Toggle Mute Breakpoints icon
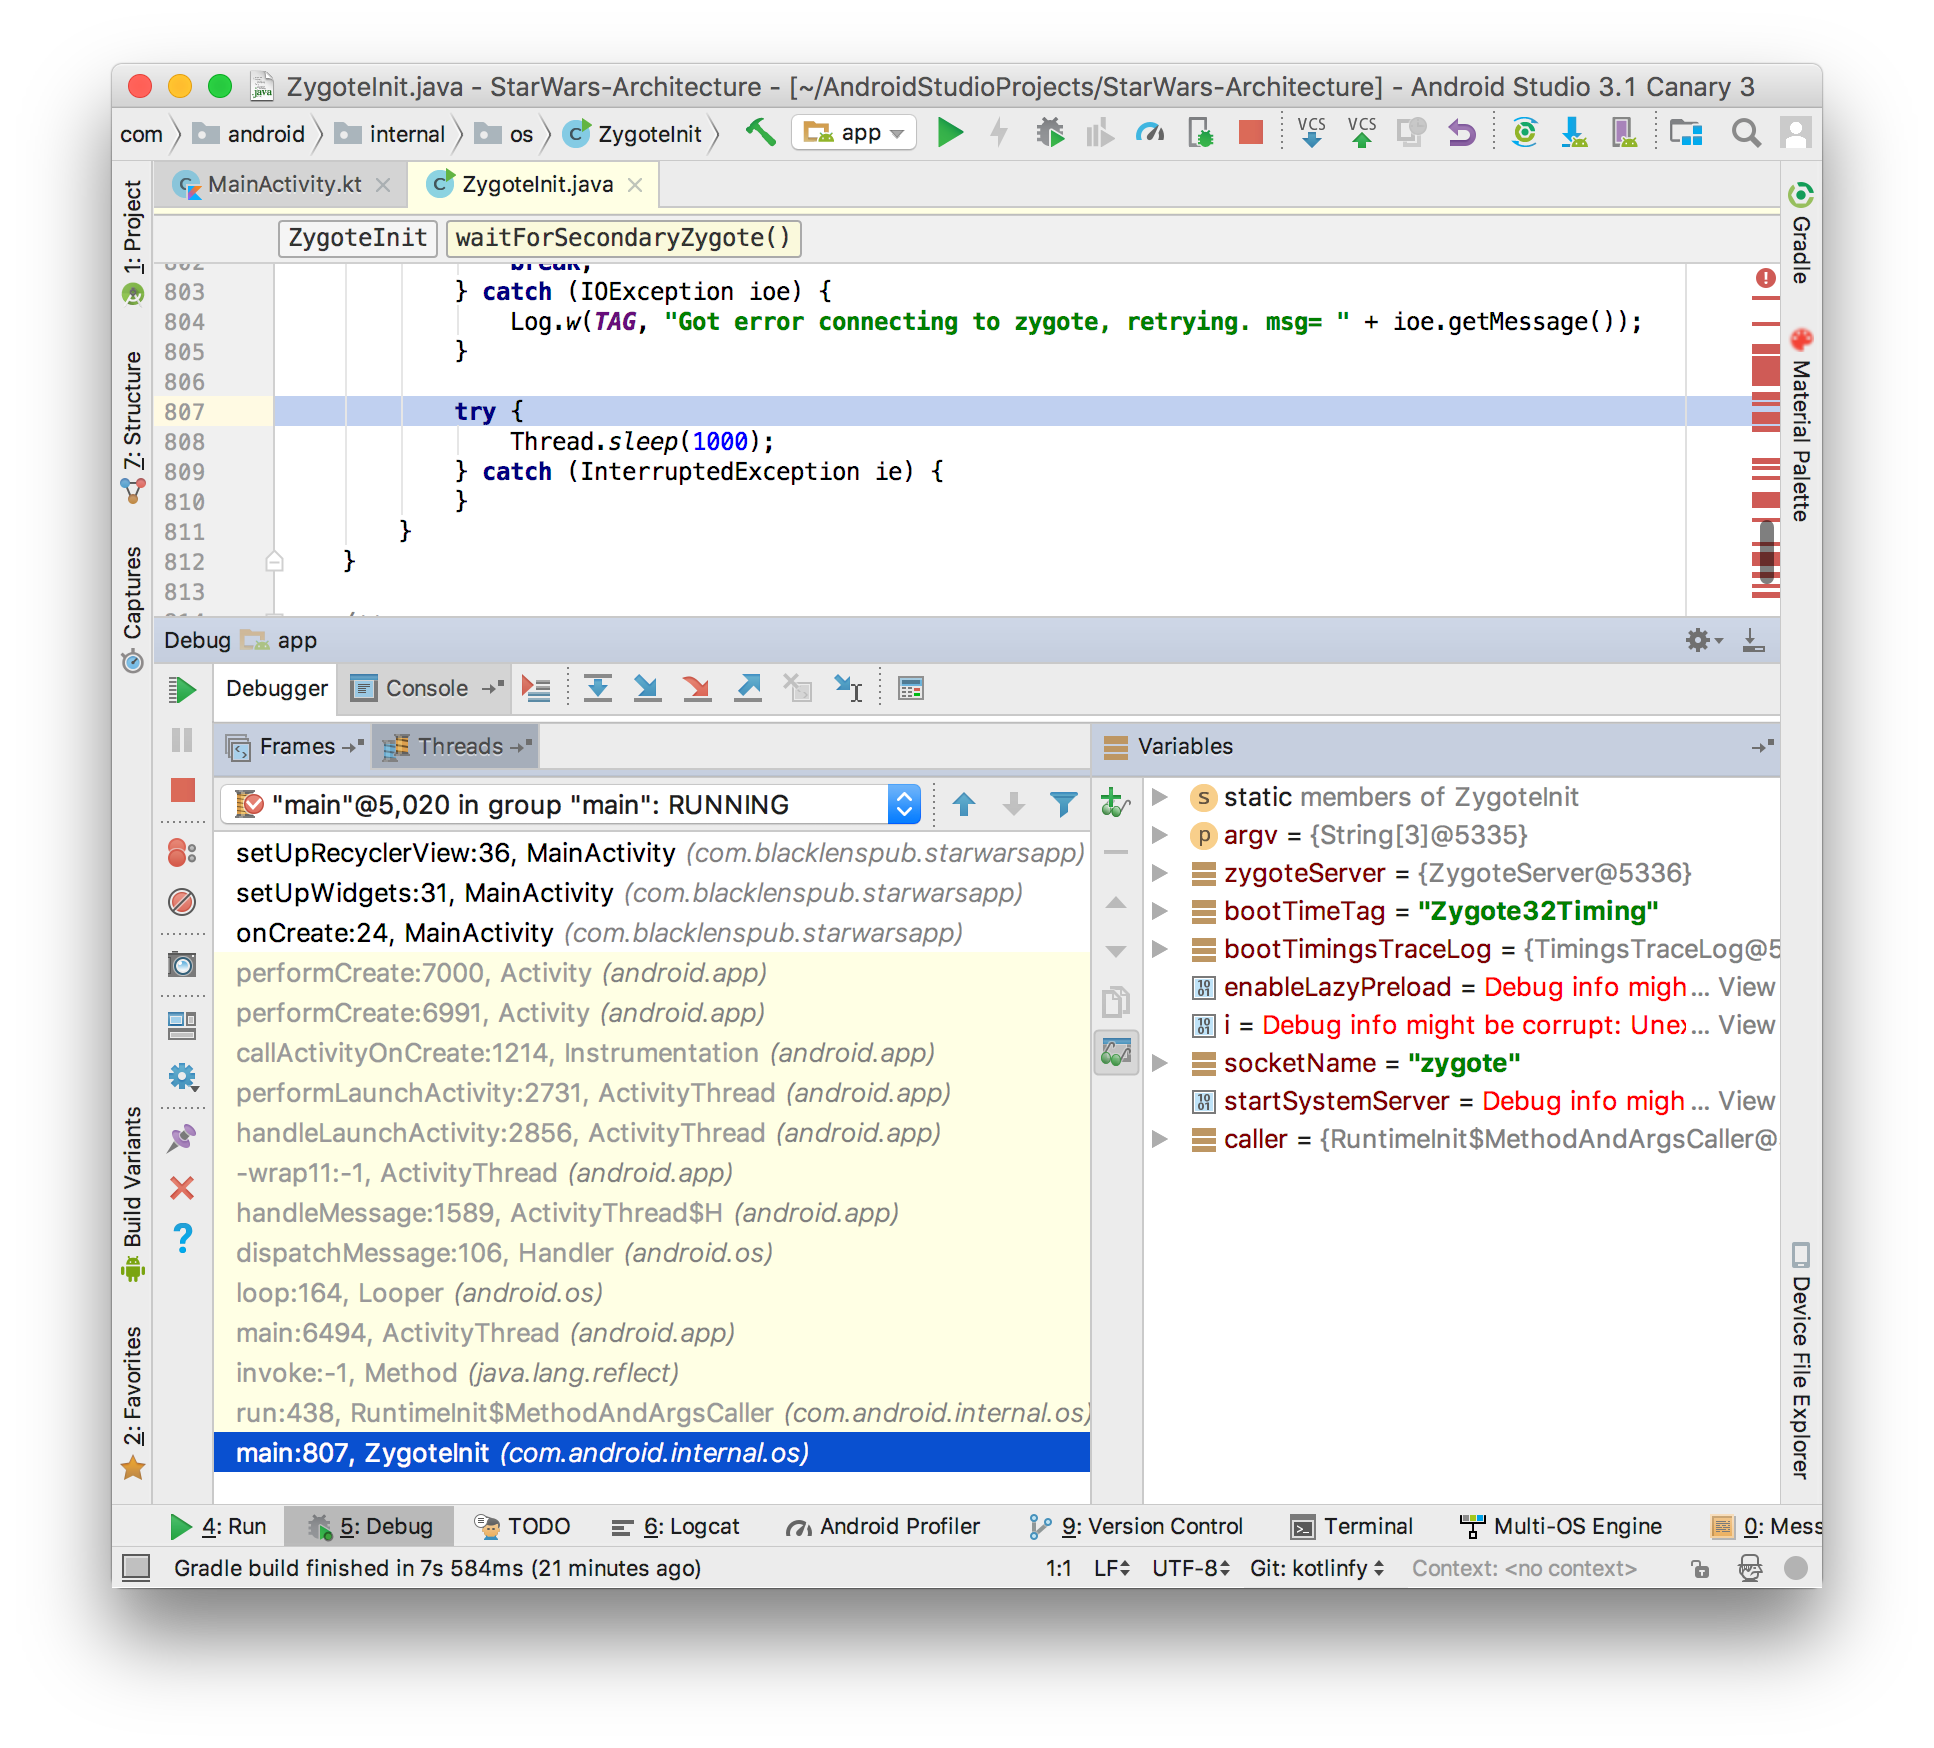The image size is (1934, 1748). [182, 902]
